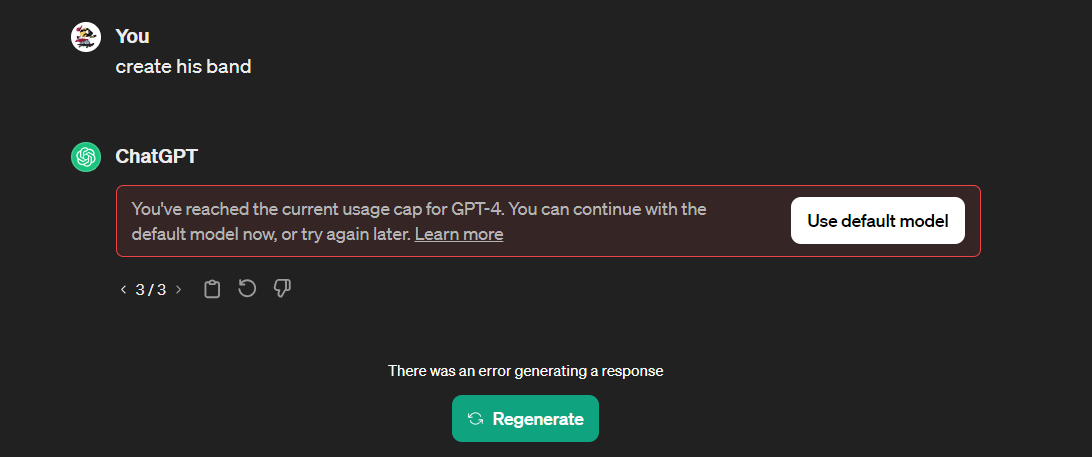Open the Learn more link
This screenshot has width=1092, height=457.
click(x=459, y=234)
